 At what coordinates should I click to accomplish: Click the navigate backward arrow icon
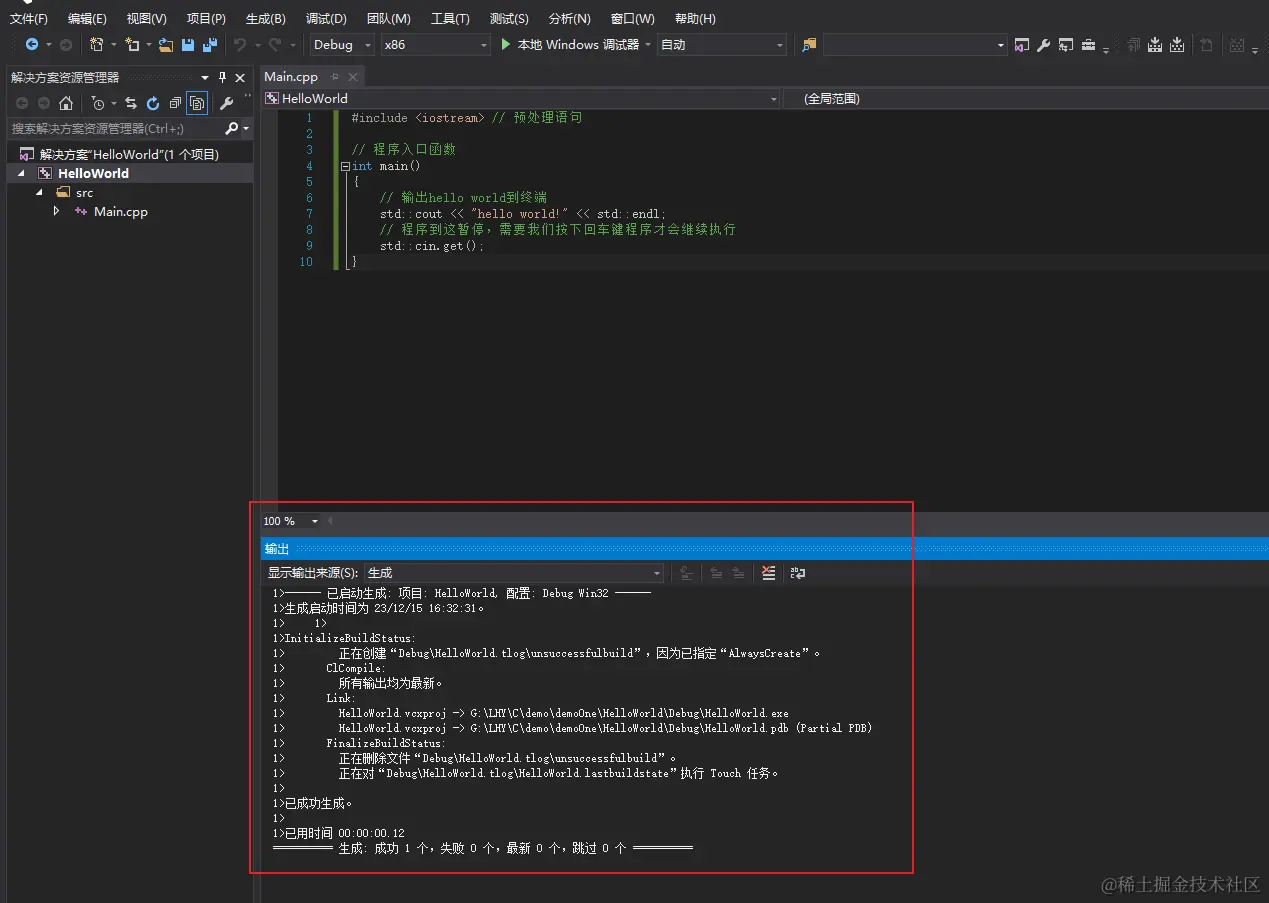point(32,44)
